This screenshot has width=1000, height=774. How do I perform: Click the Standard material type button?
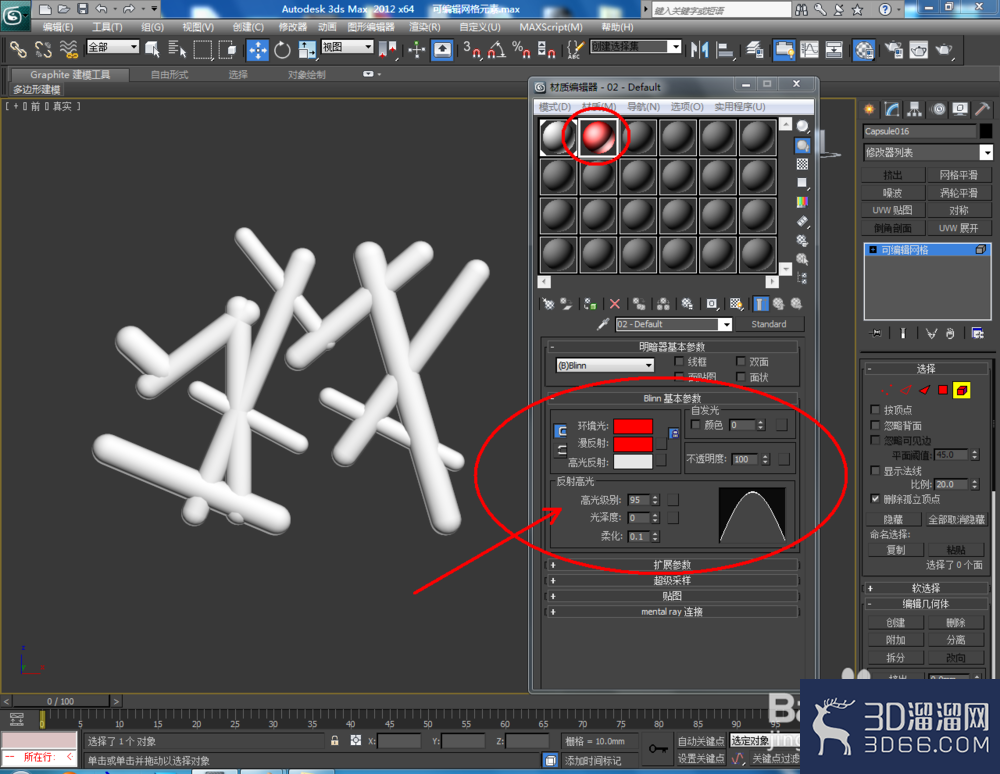click(768, 324)
